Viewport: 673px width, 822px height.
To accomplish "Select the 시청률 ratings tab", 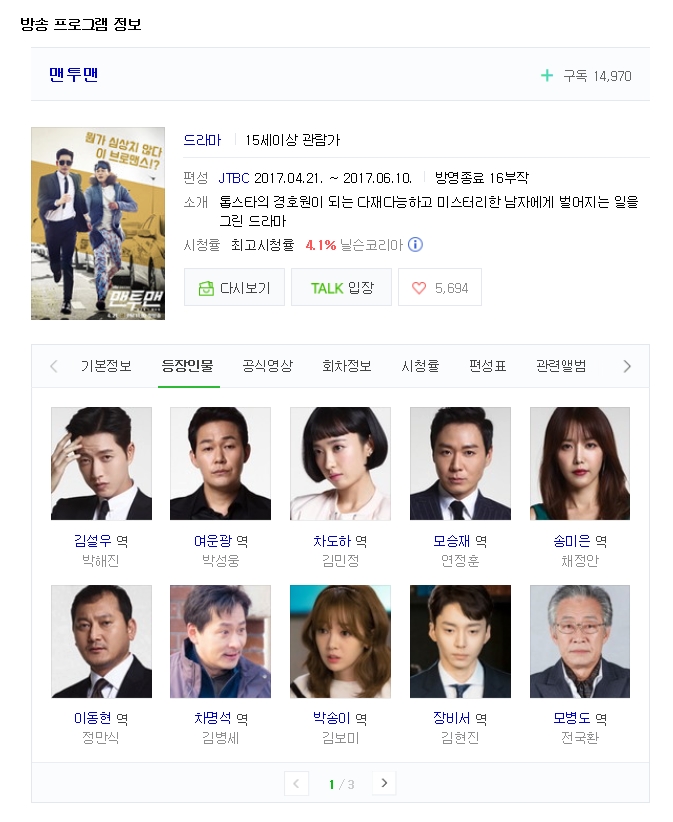I will point(420,366).
